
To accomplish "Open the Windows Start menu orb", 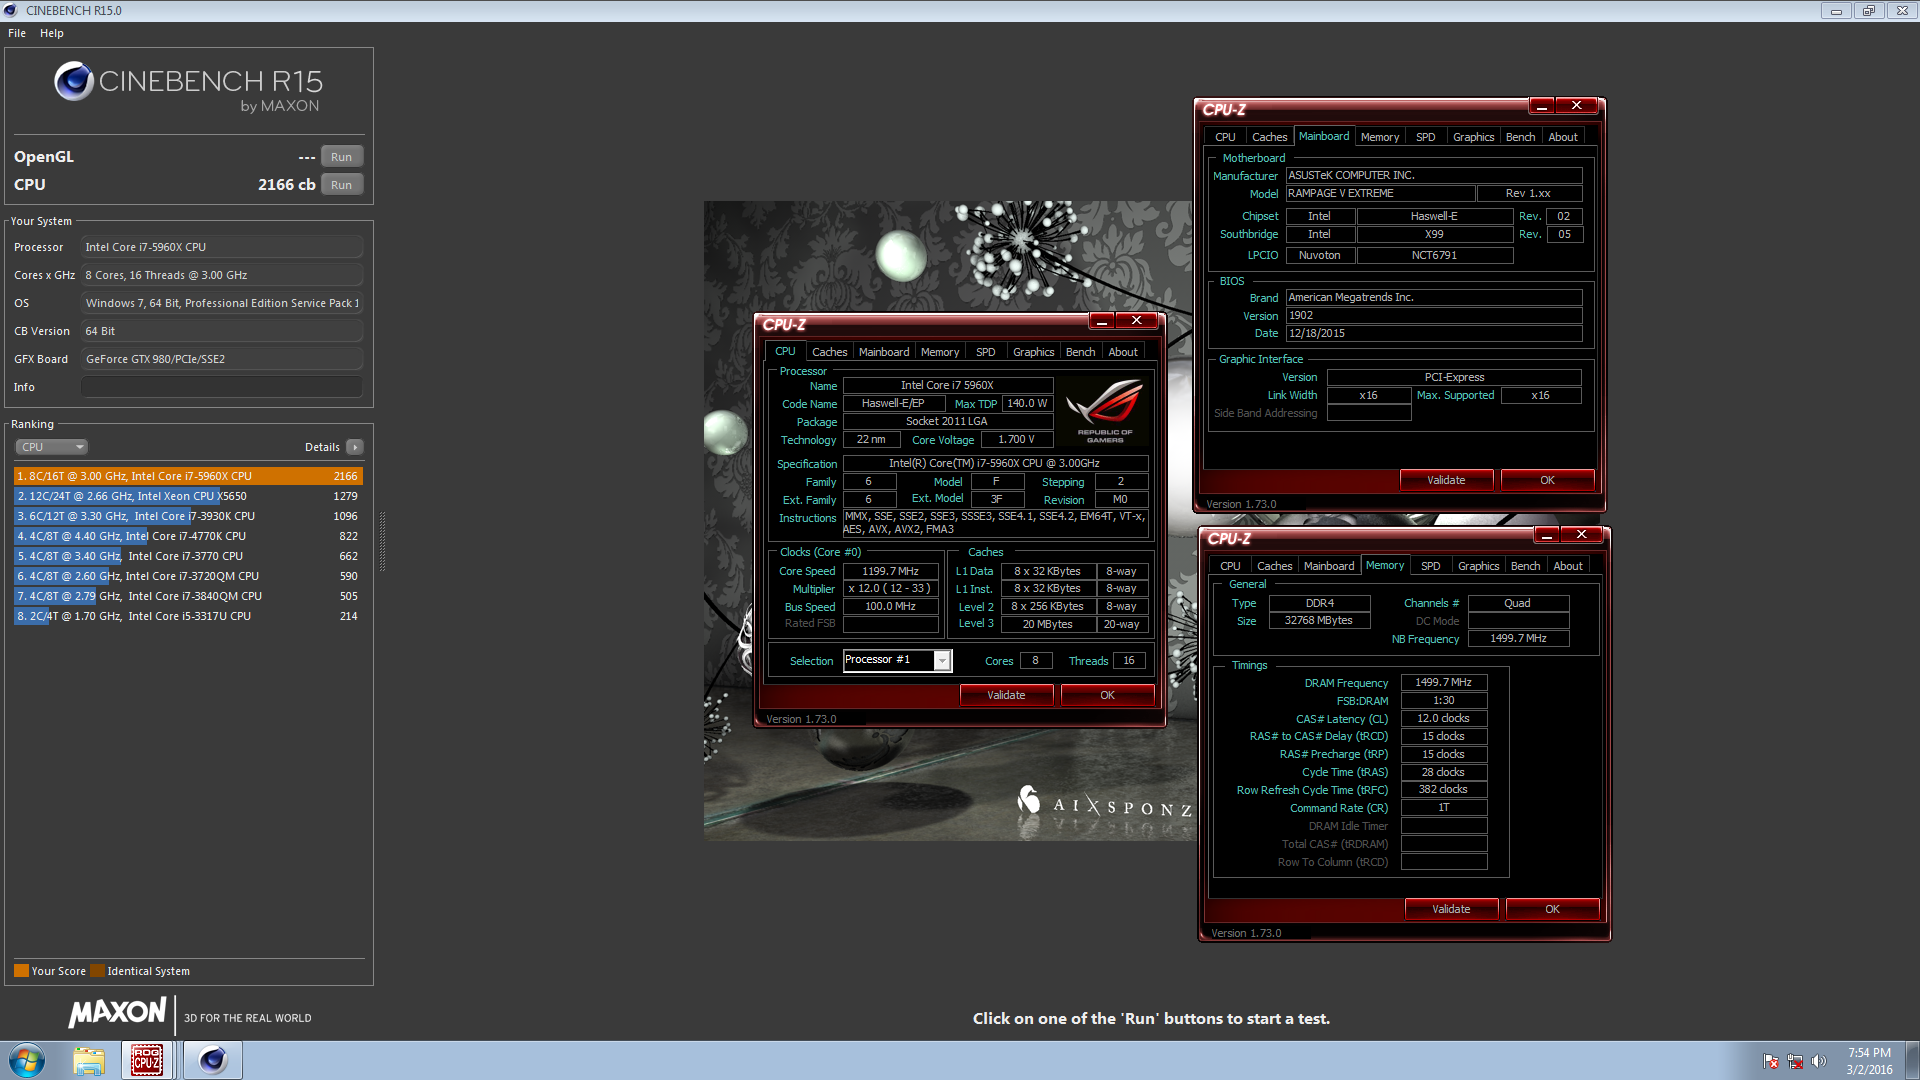I will coord(27,1060).
